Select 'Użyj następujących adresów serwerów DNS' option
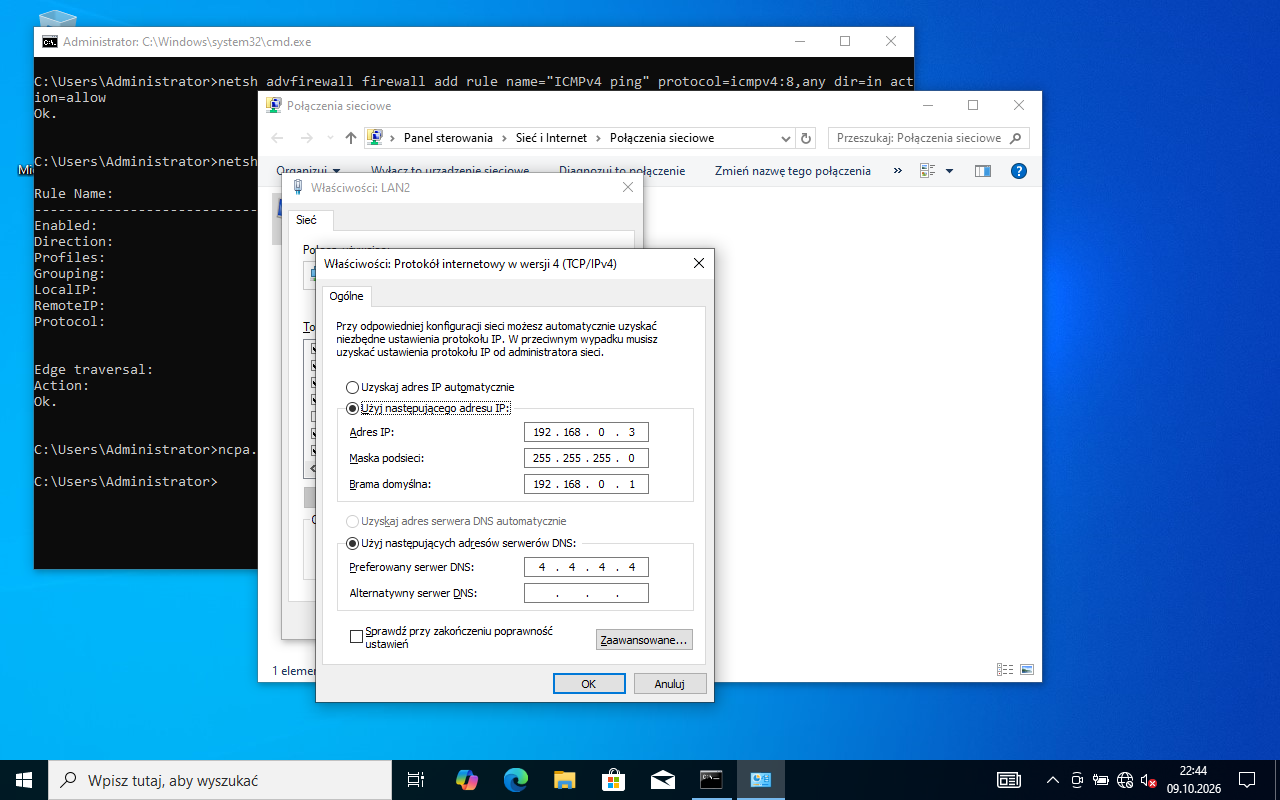 tap(352, 543)
